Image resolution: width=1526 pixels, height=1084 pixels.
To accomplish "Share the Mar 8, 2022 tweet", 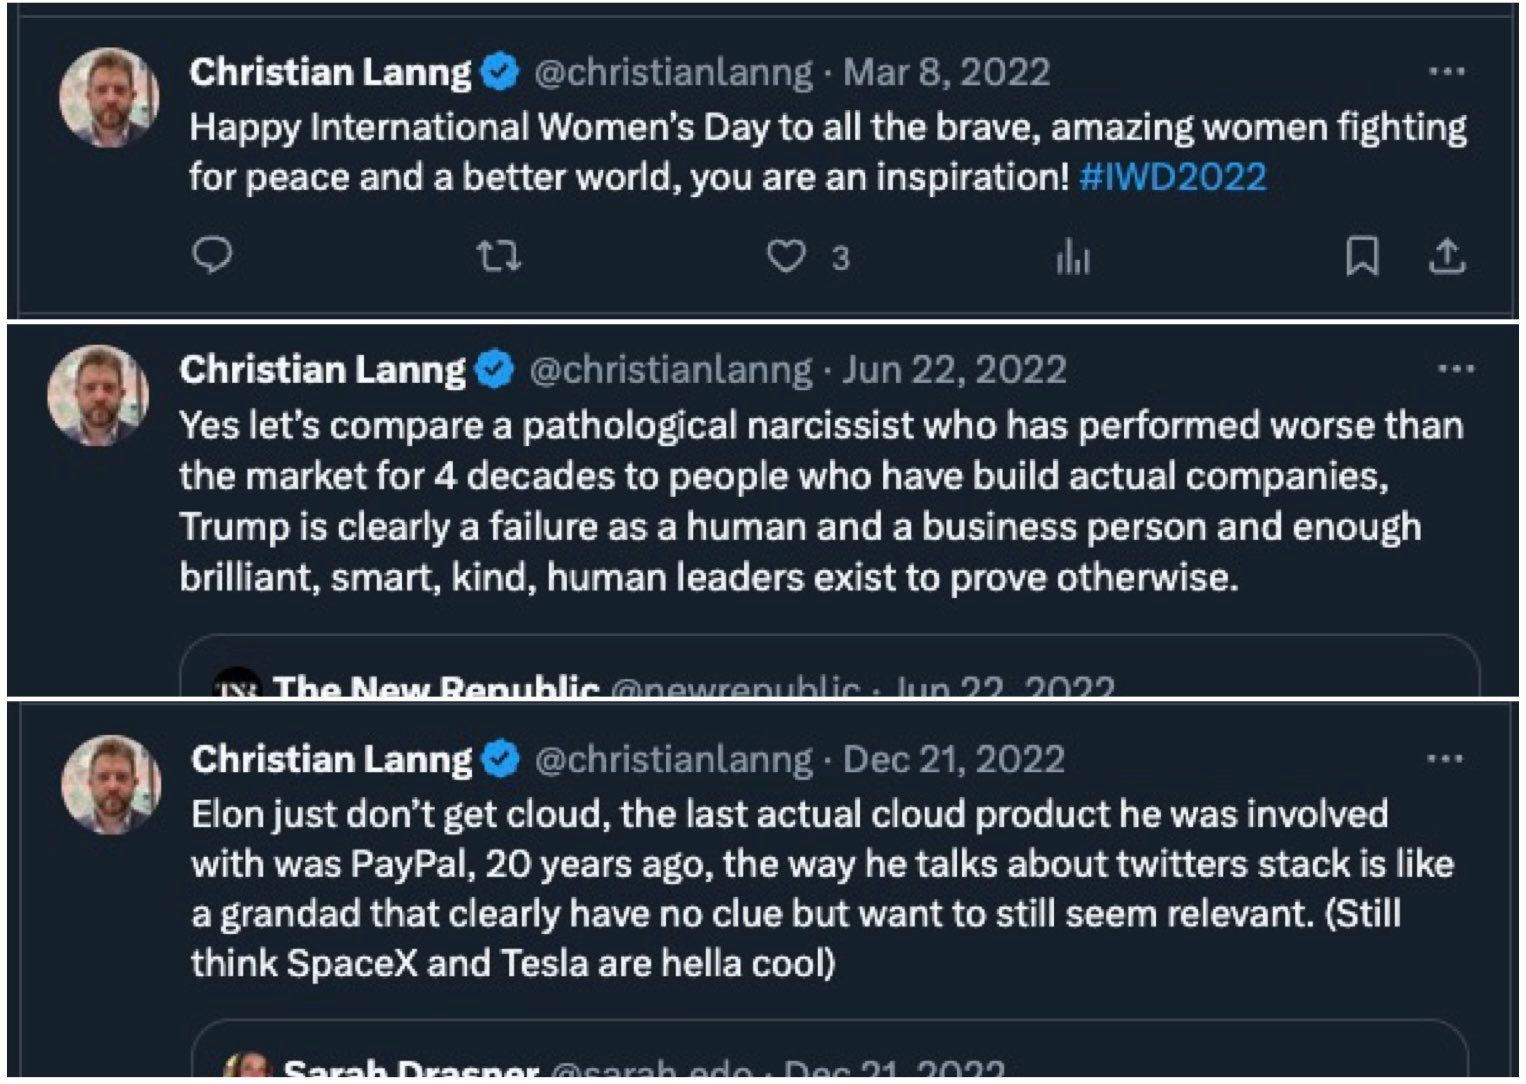I will click(1446, 257).
